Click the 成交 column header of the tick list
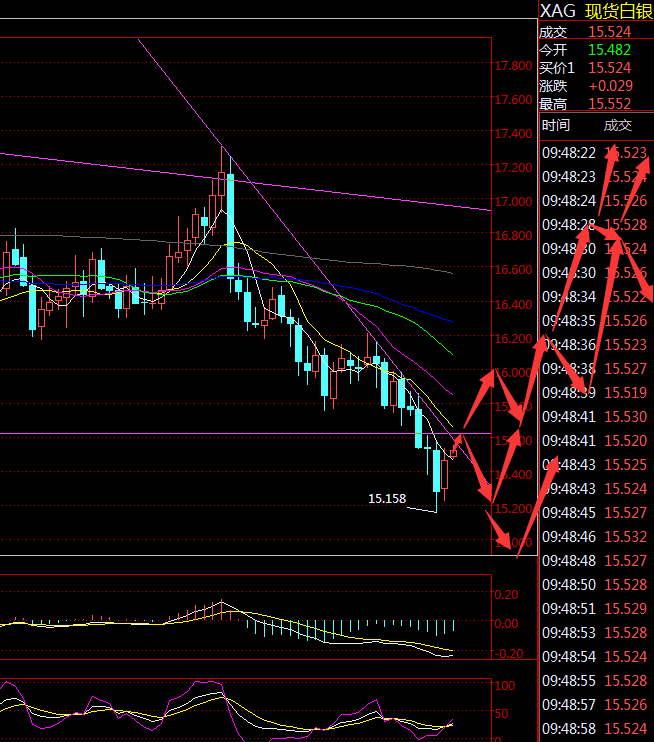Screen dimensions: 654x742 [618, 125]
